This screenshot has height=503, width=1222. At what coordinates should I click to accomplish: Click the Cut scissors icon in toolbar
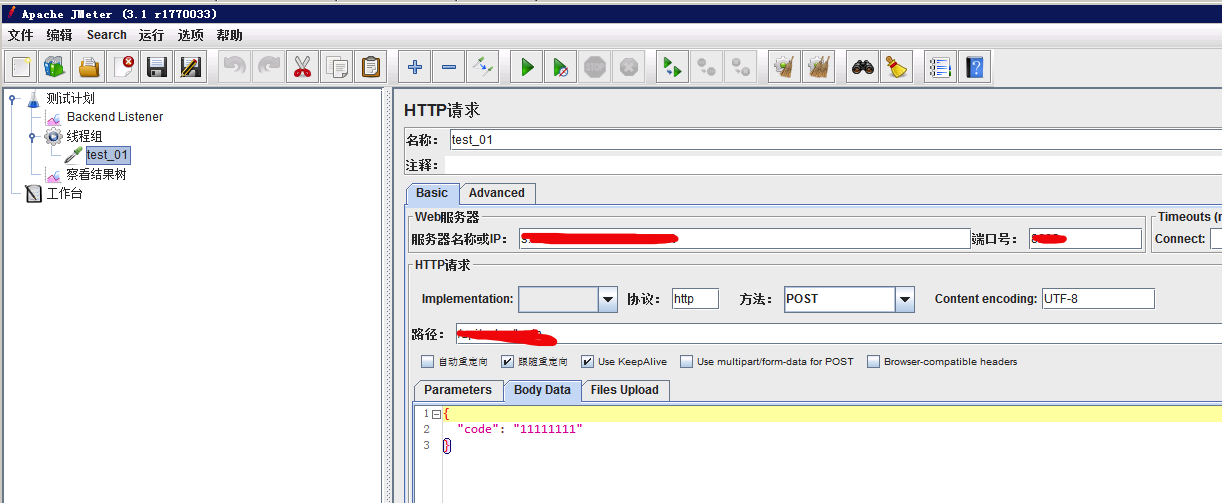coord(302,68)
